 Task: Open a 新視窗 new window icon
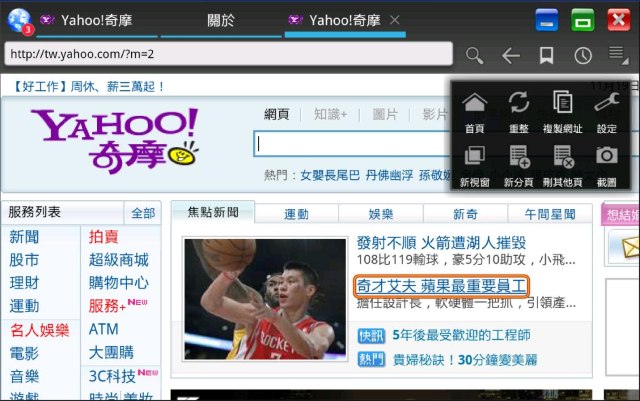(x=475, y=167)
